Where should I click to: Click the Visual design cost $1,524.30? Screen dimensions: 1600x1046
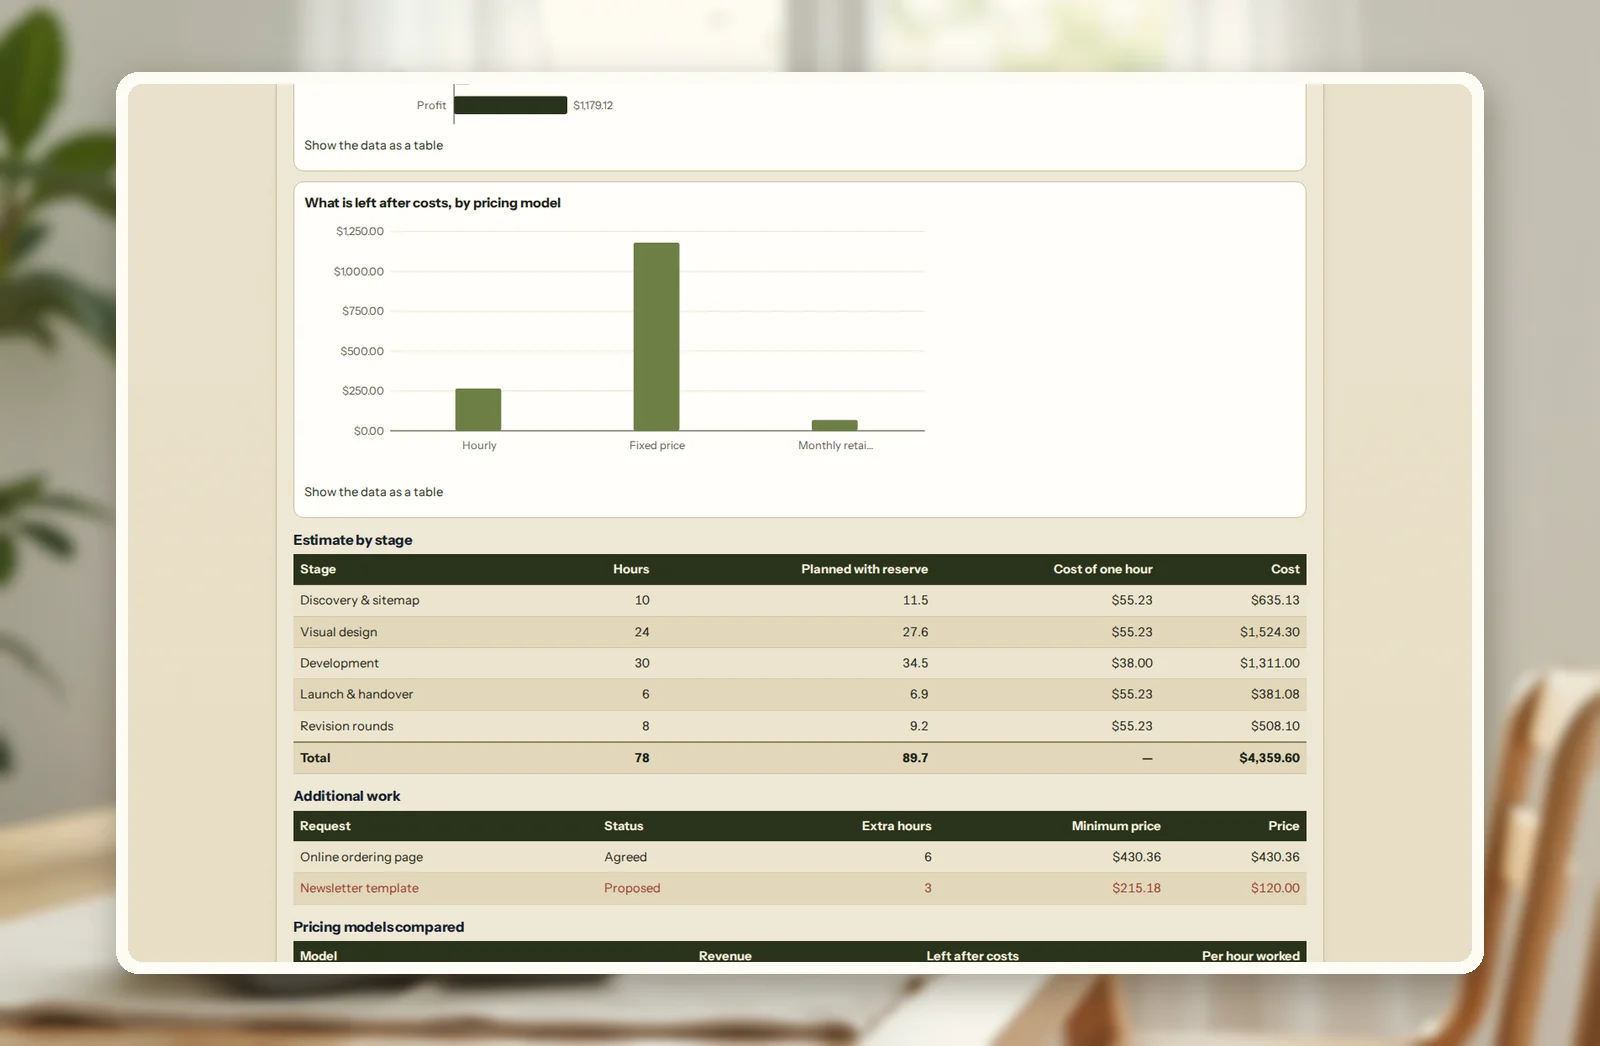click(1270, 632)
